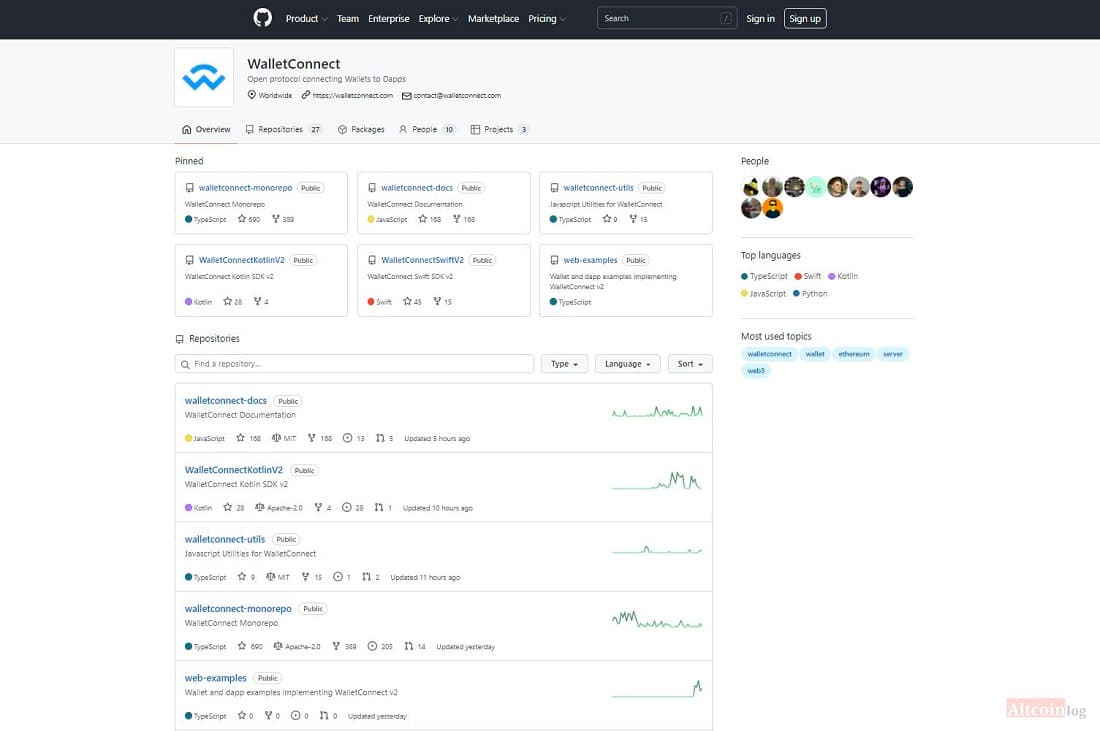Click the web3 topic tag
Screen dimensions: 1100x731
[756, 371]
